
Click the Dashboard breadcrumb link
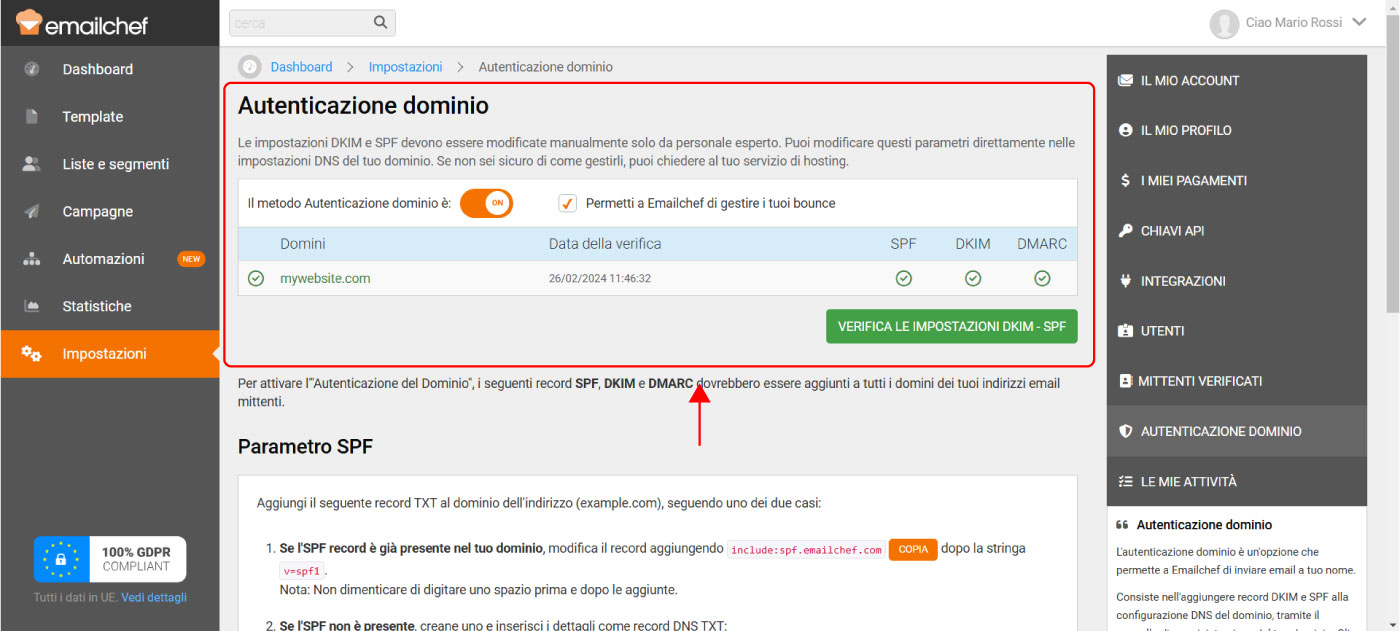click(301, 67)
